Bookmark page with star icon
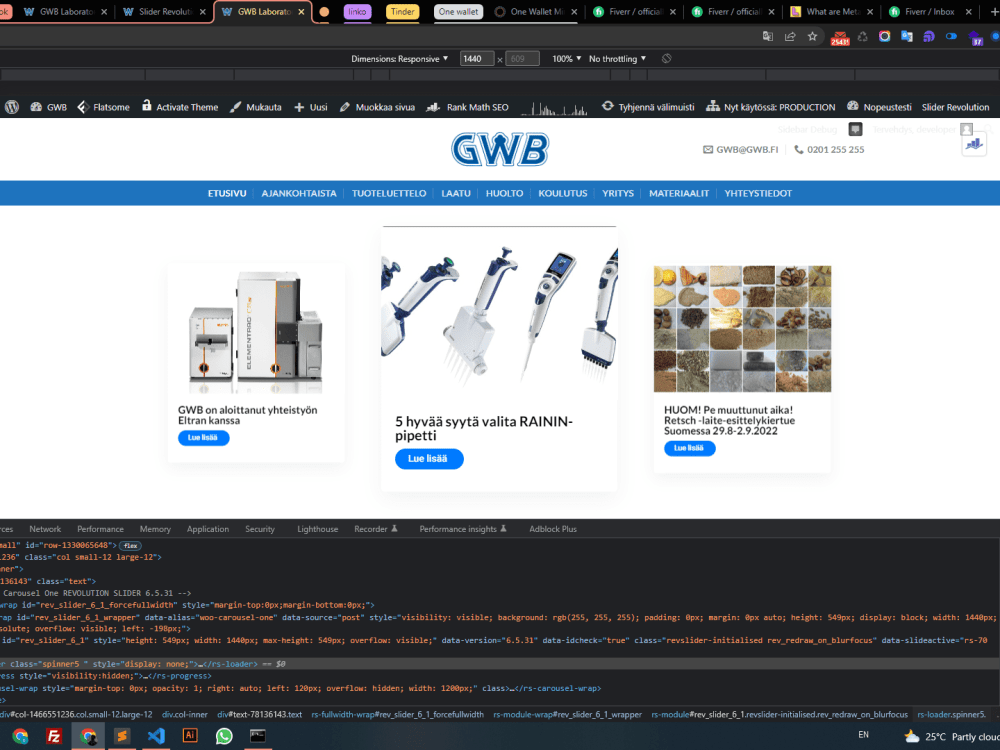Screen dimensions: 1000x750 [x=812, y=36]
